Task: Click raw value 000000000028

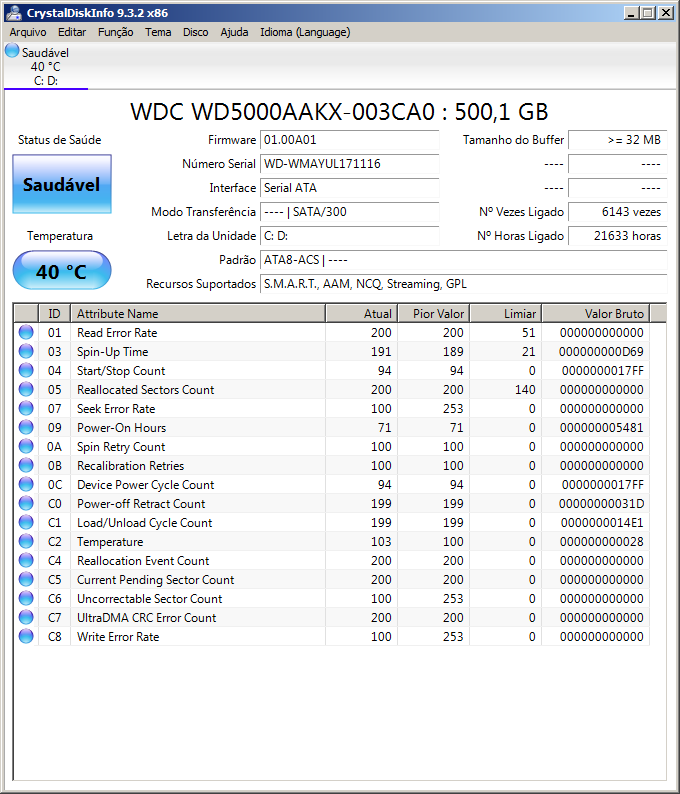Action: [602, 542]
